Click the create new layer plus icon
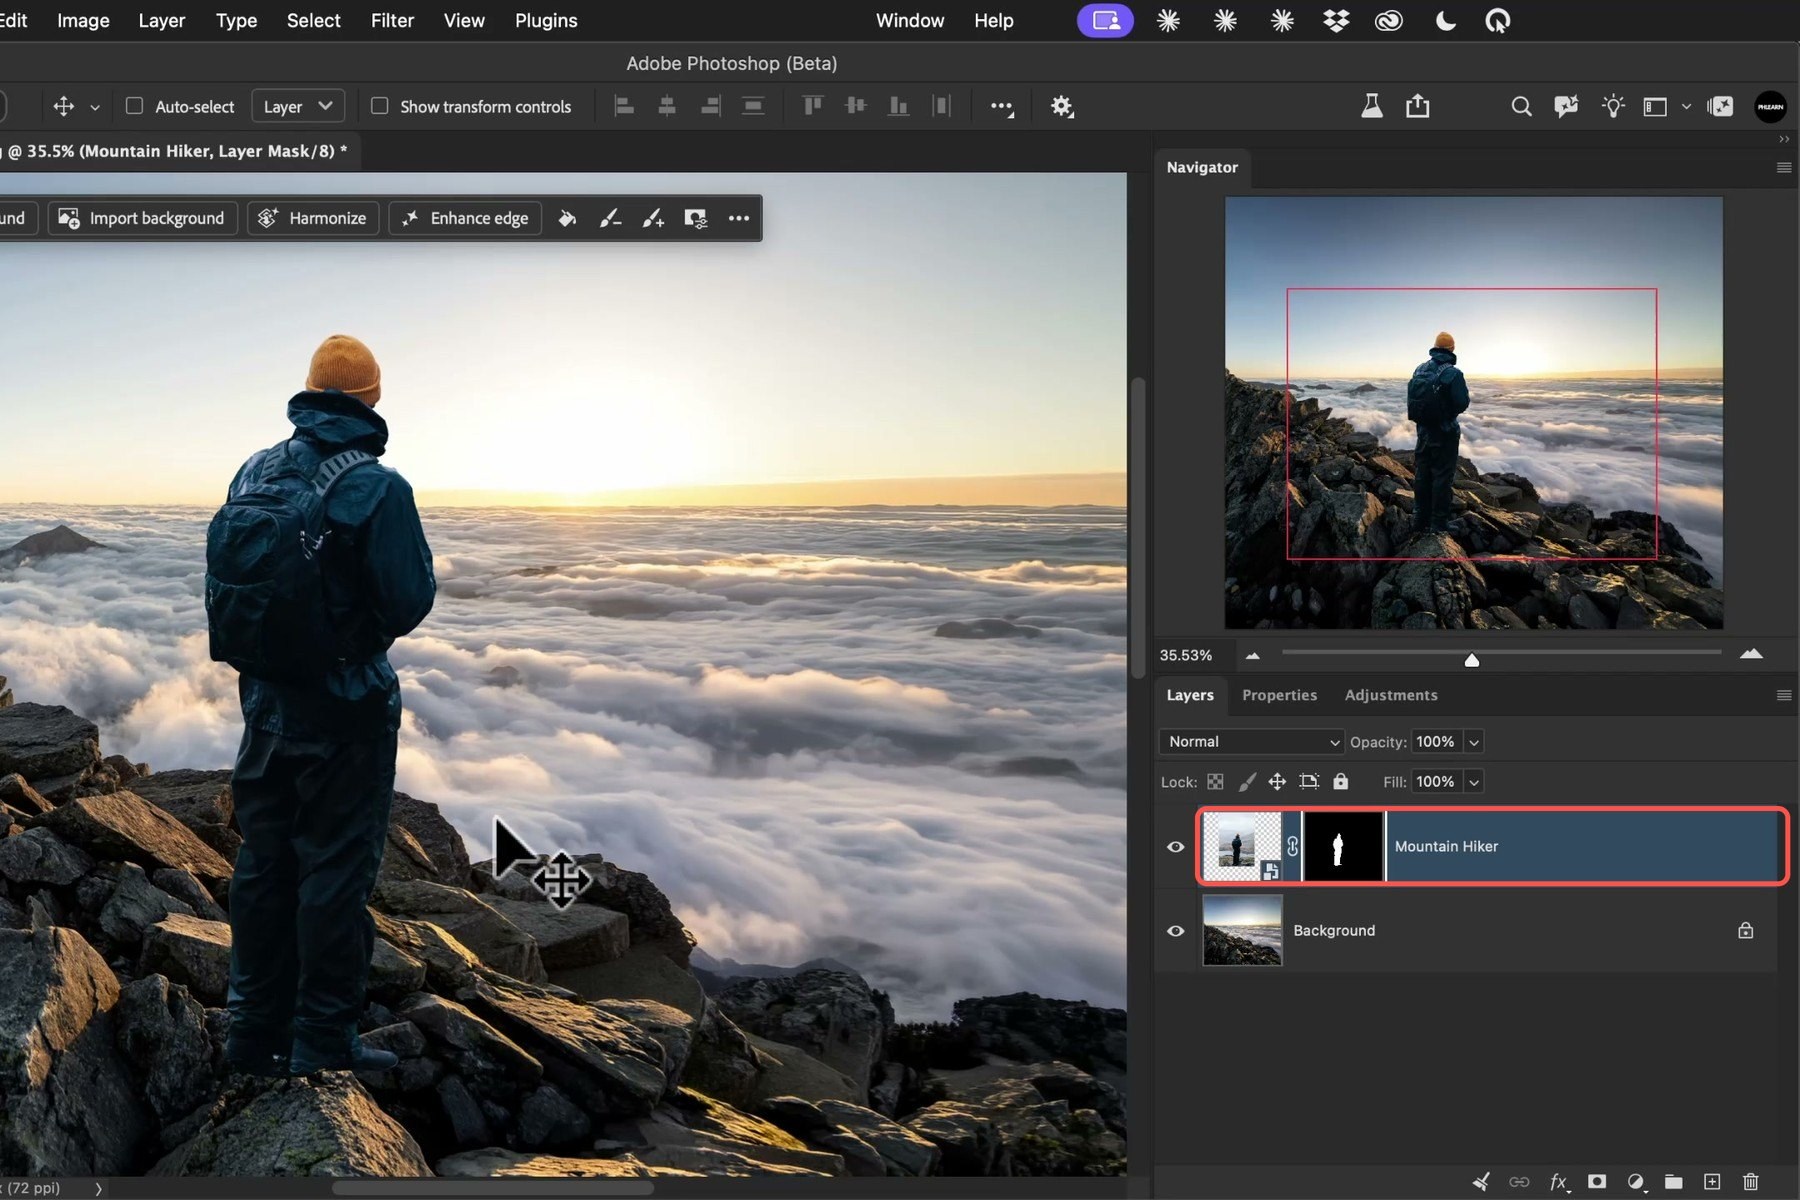 [1712, 1181]
